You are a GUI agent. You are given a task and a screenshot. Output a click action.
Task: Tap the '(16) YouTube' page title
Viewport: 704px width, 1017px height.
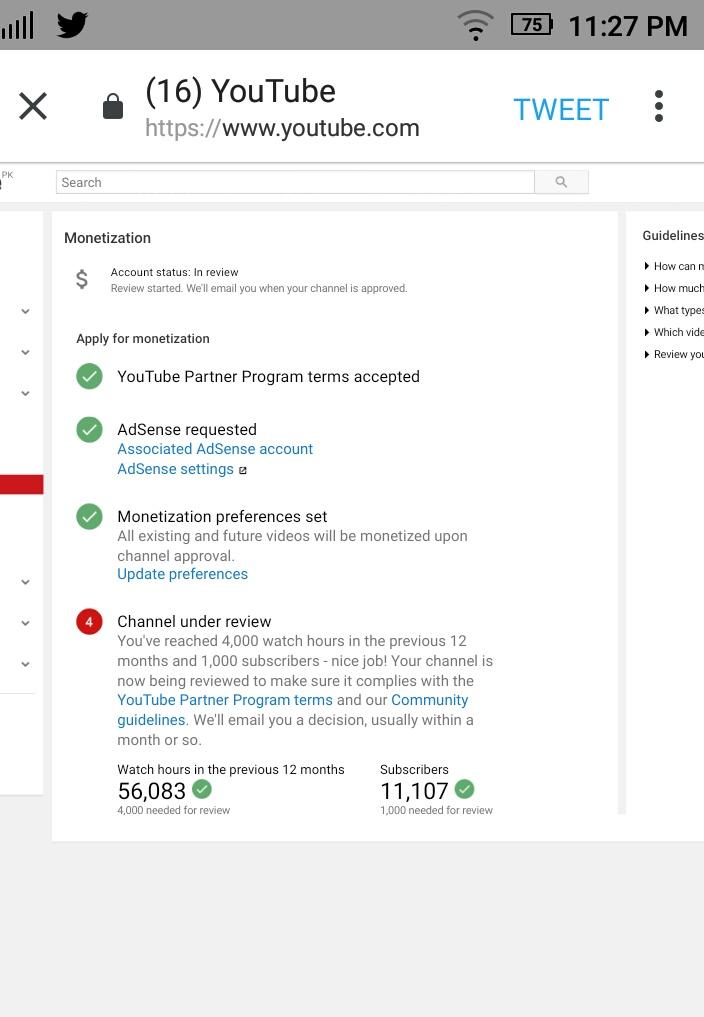tap(240, 91)
